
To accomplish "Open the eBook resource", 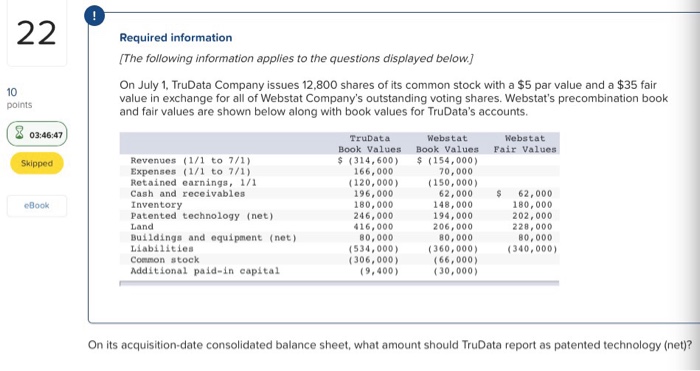I will (x=37, y=206).
